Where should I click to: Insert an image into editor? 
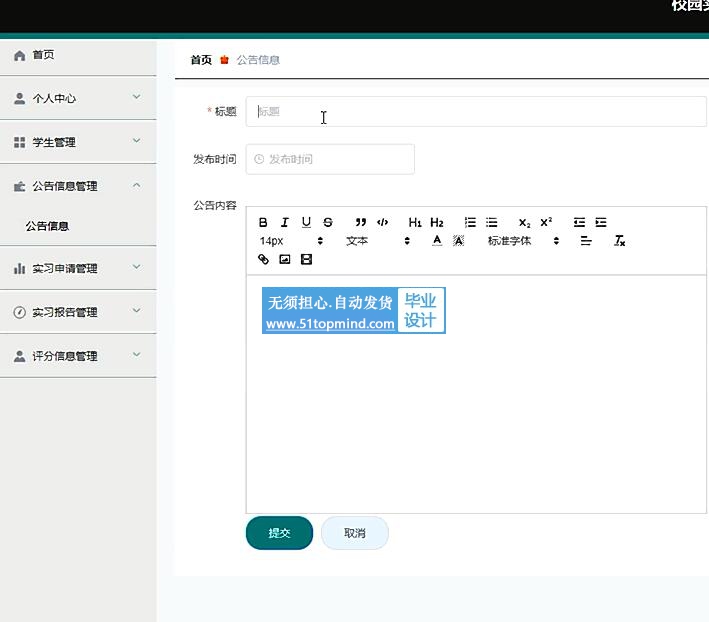285,259
